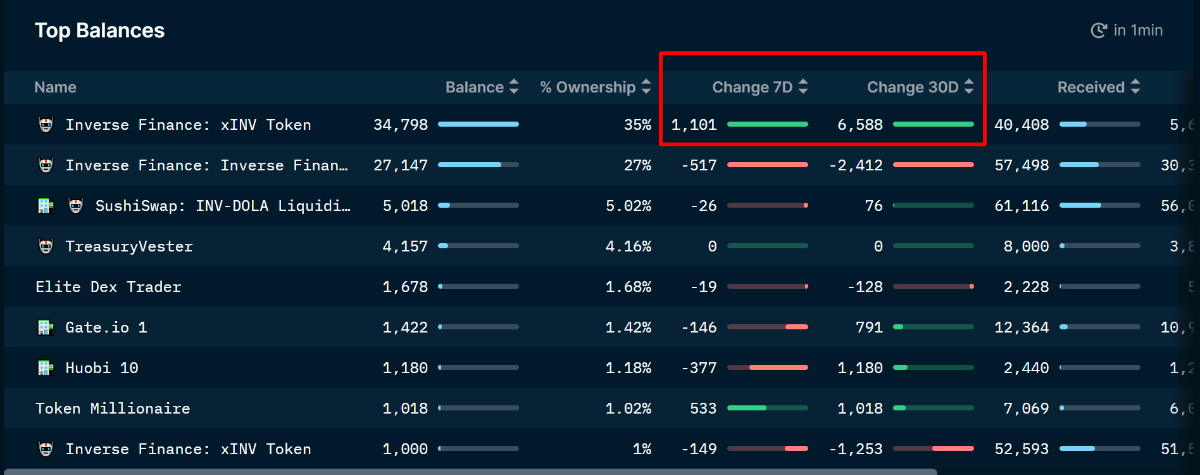
Task: Click Inverse Finance icon on first xINV row
Action: tap(45, 125)
